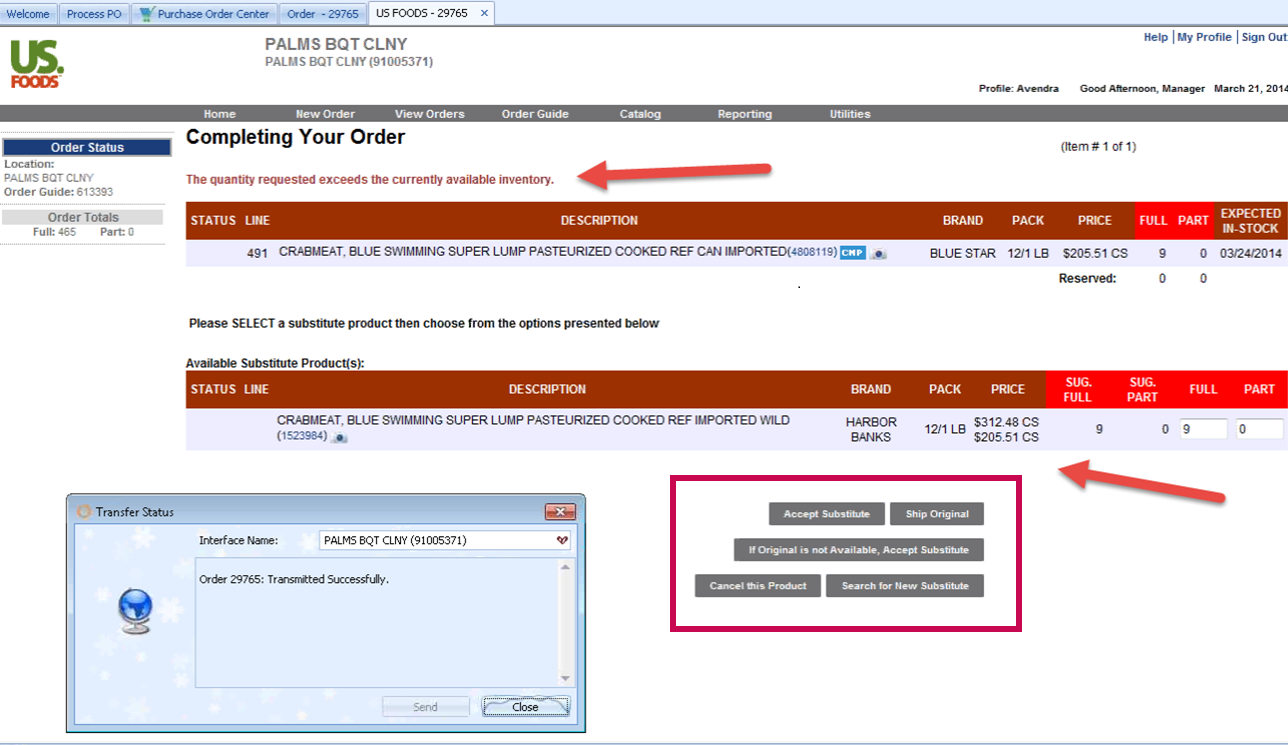Open the New Order menu
This screenshot has width=1288, height=745.
pos(325,114)
